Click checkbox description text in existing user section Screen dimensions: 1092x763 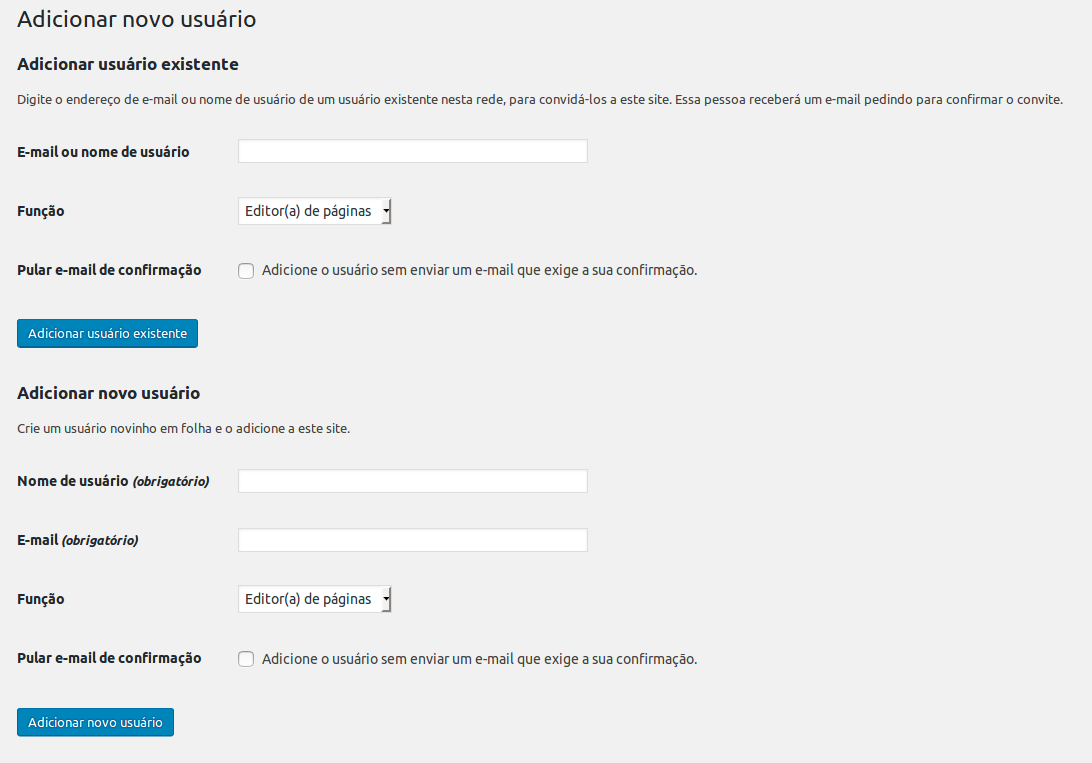(479, 270)
